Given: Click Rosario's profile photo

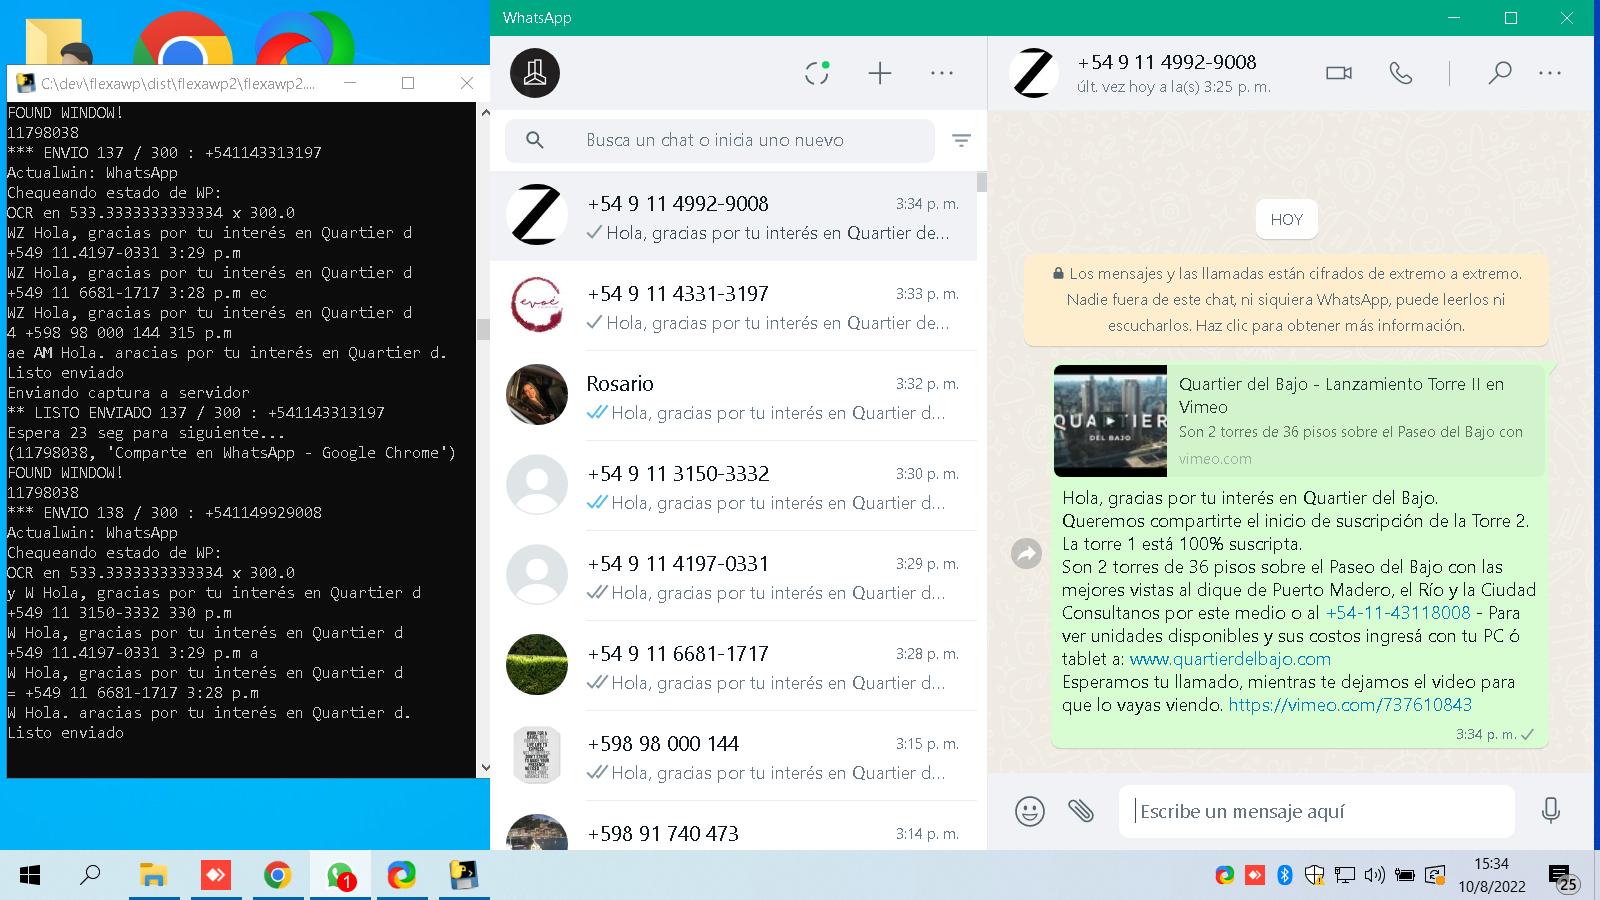Looking at the screenshot, I should pyautogui.click(x=537, y=394).
